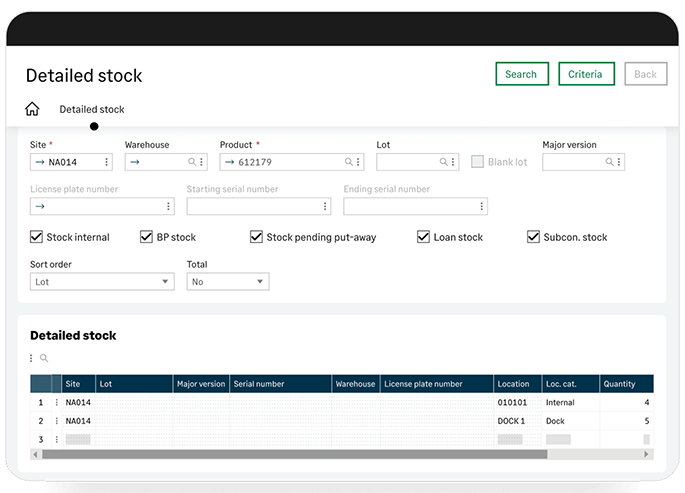Uncheck Stock pending put-away checkbox

(x=256, y=237)
